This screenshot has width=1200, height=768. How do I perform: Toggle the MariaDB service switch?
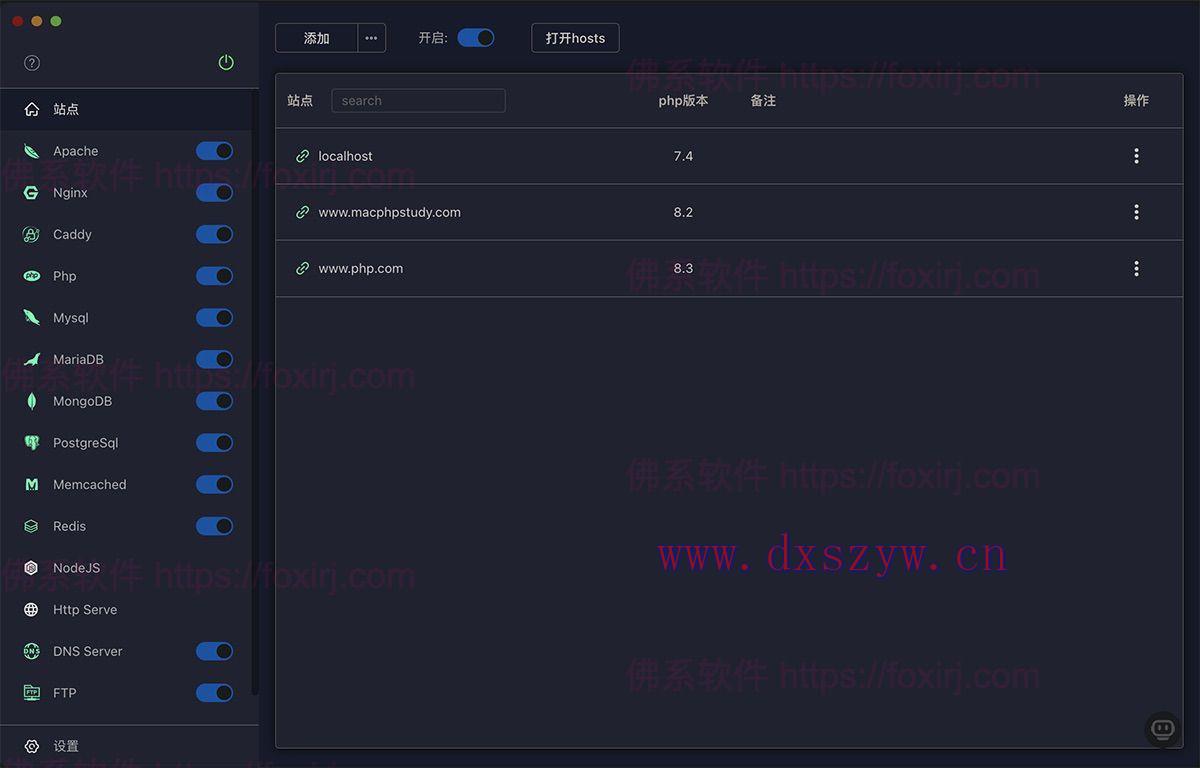click(x=214, y=359)
